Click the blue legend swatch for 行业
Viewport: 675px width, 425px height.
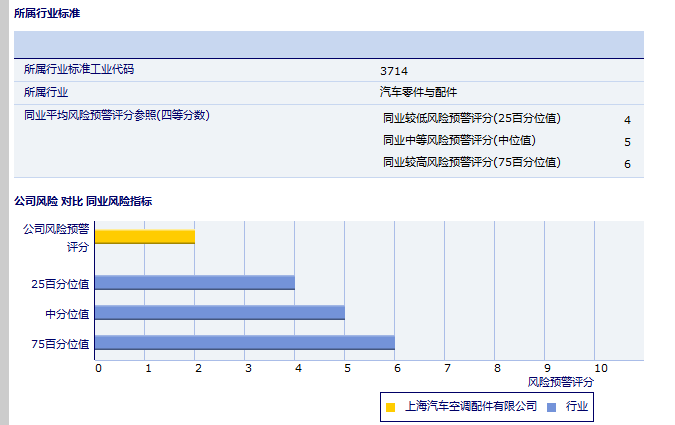pos(550,407)
